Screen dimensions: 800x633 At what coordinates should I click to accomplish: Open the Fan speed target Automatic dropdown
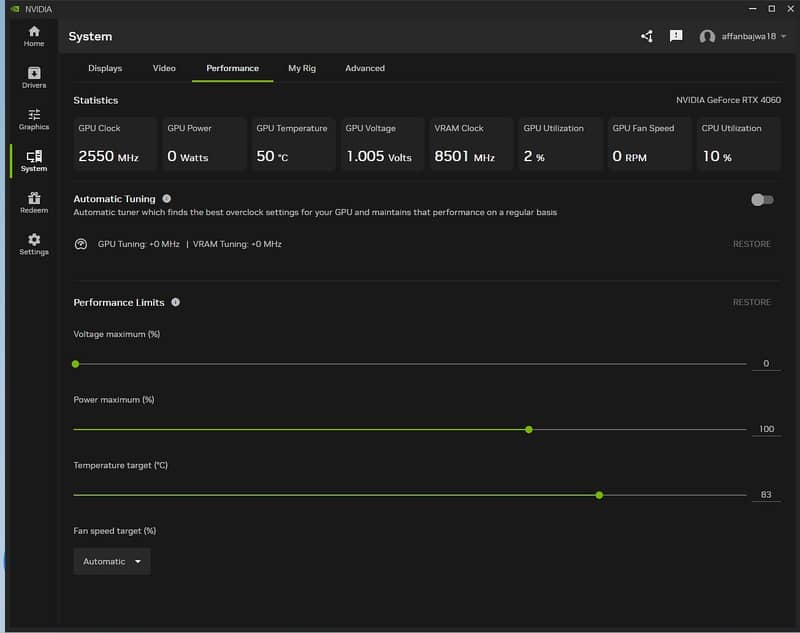pos(112,561)
